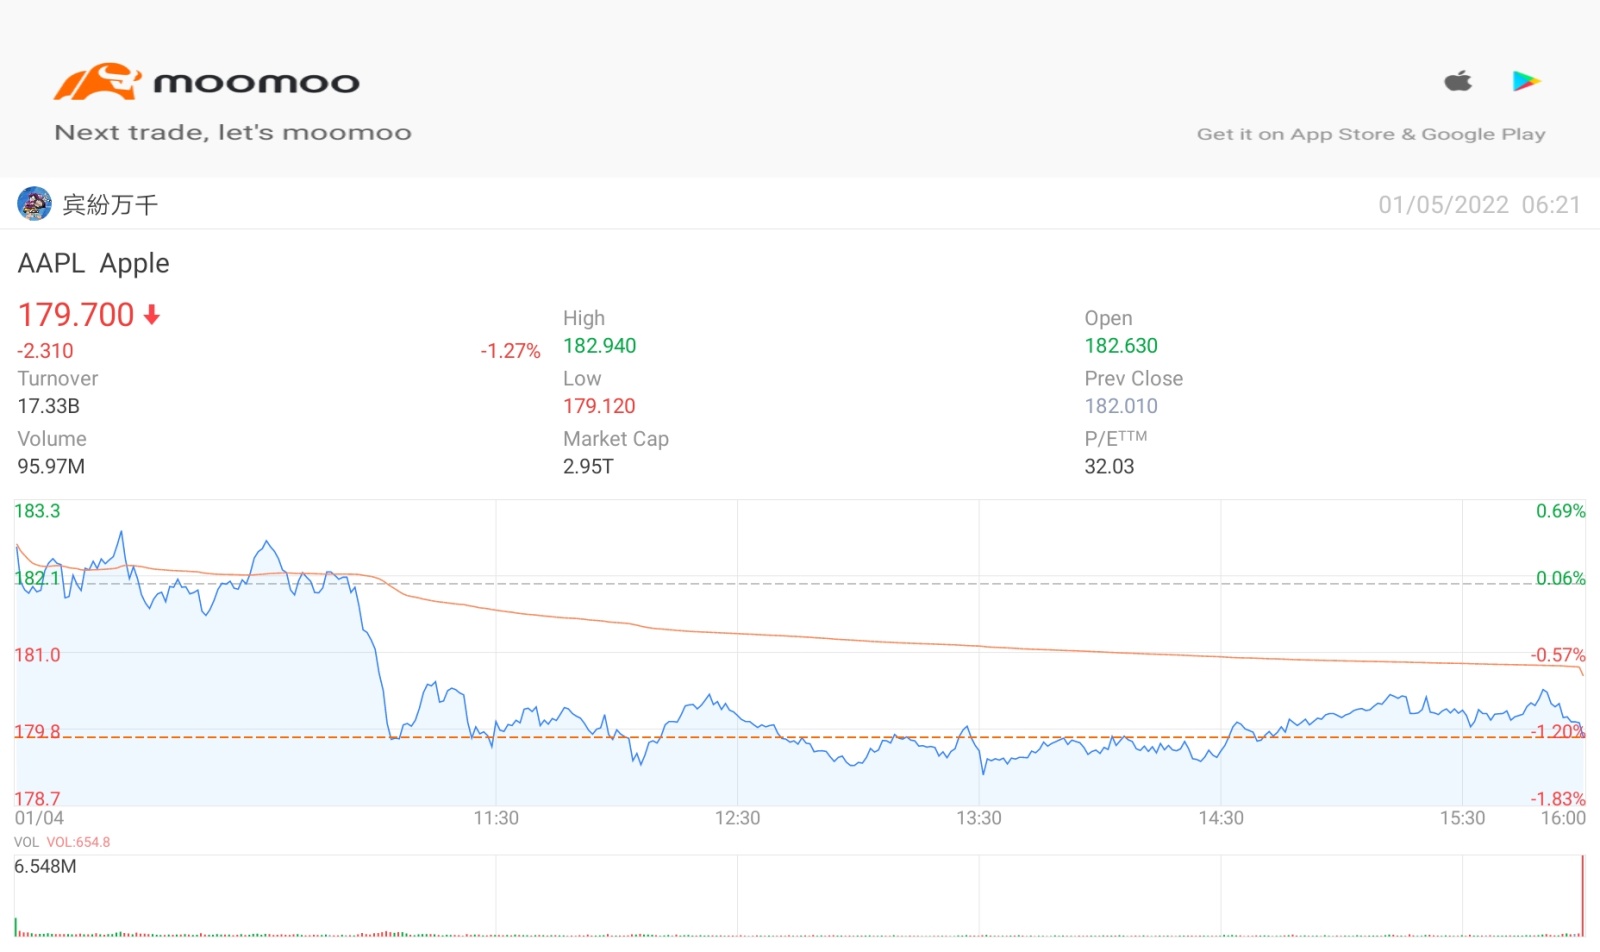
Task: Click the 12:30 time axis marker
Action: 737,818
